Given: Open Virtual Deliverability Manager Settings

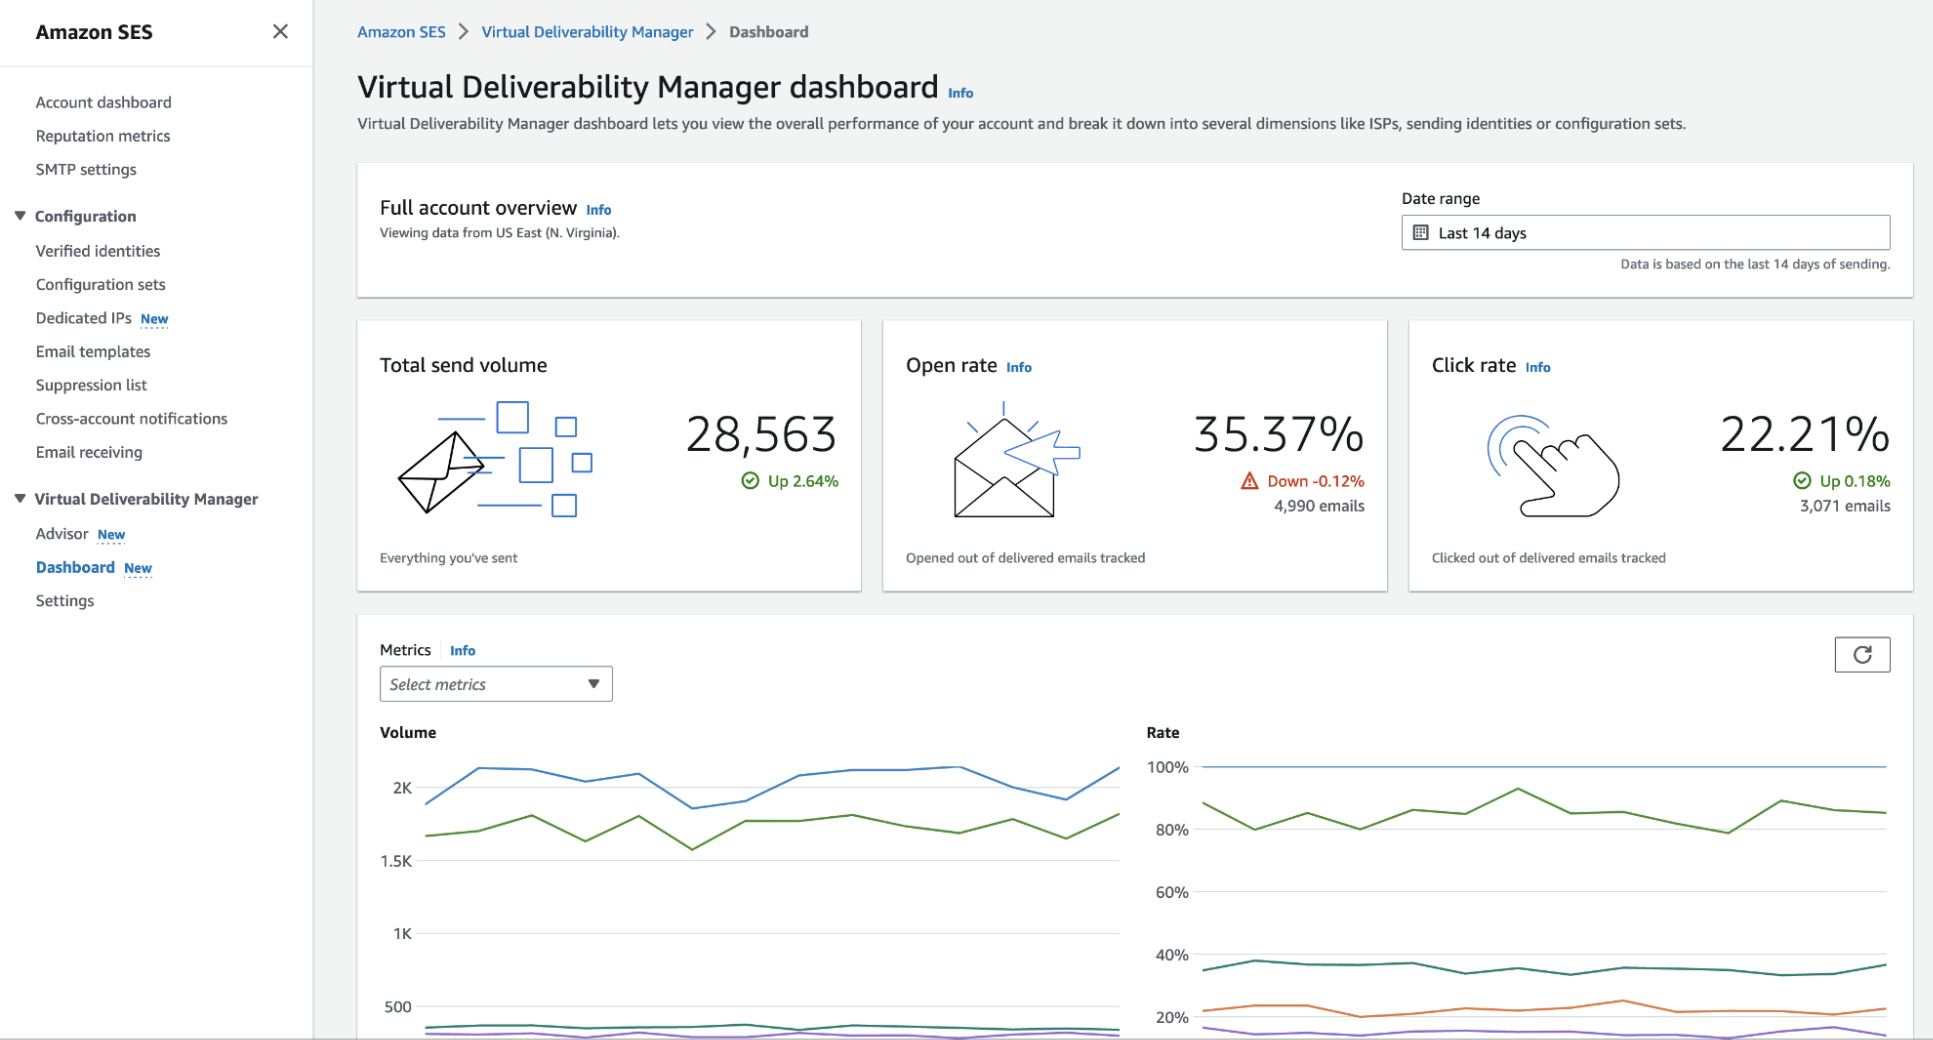Looking at the screenshot, I should (65, 601).
